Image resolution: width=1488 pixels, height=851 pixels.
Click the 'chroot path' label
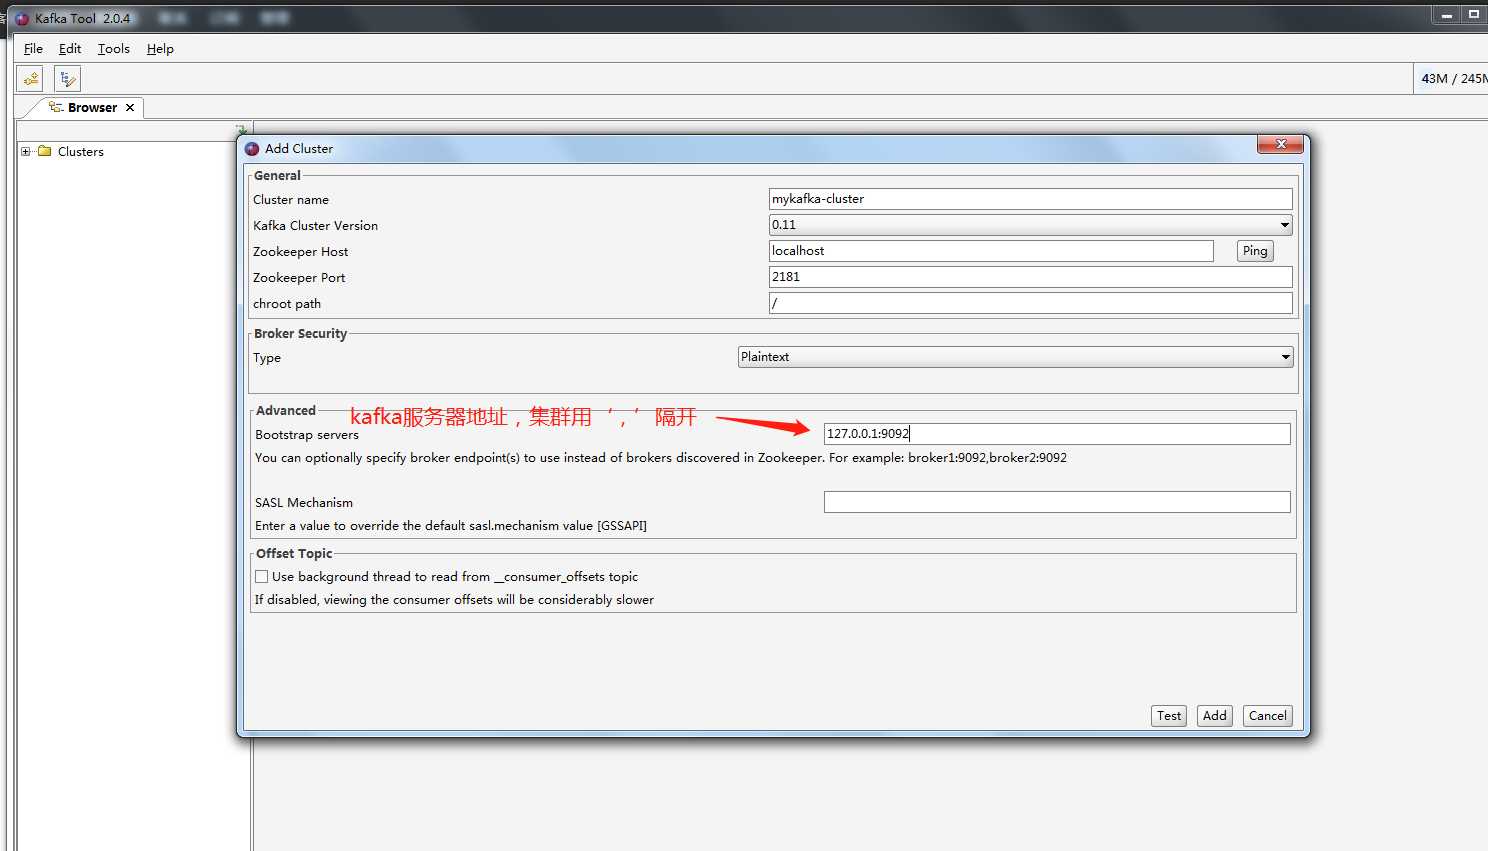(x=287, y=304)
